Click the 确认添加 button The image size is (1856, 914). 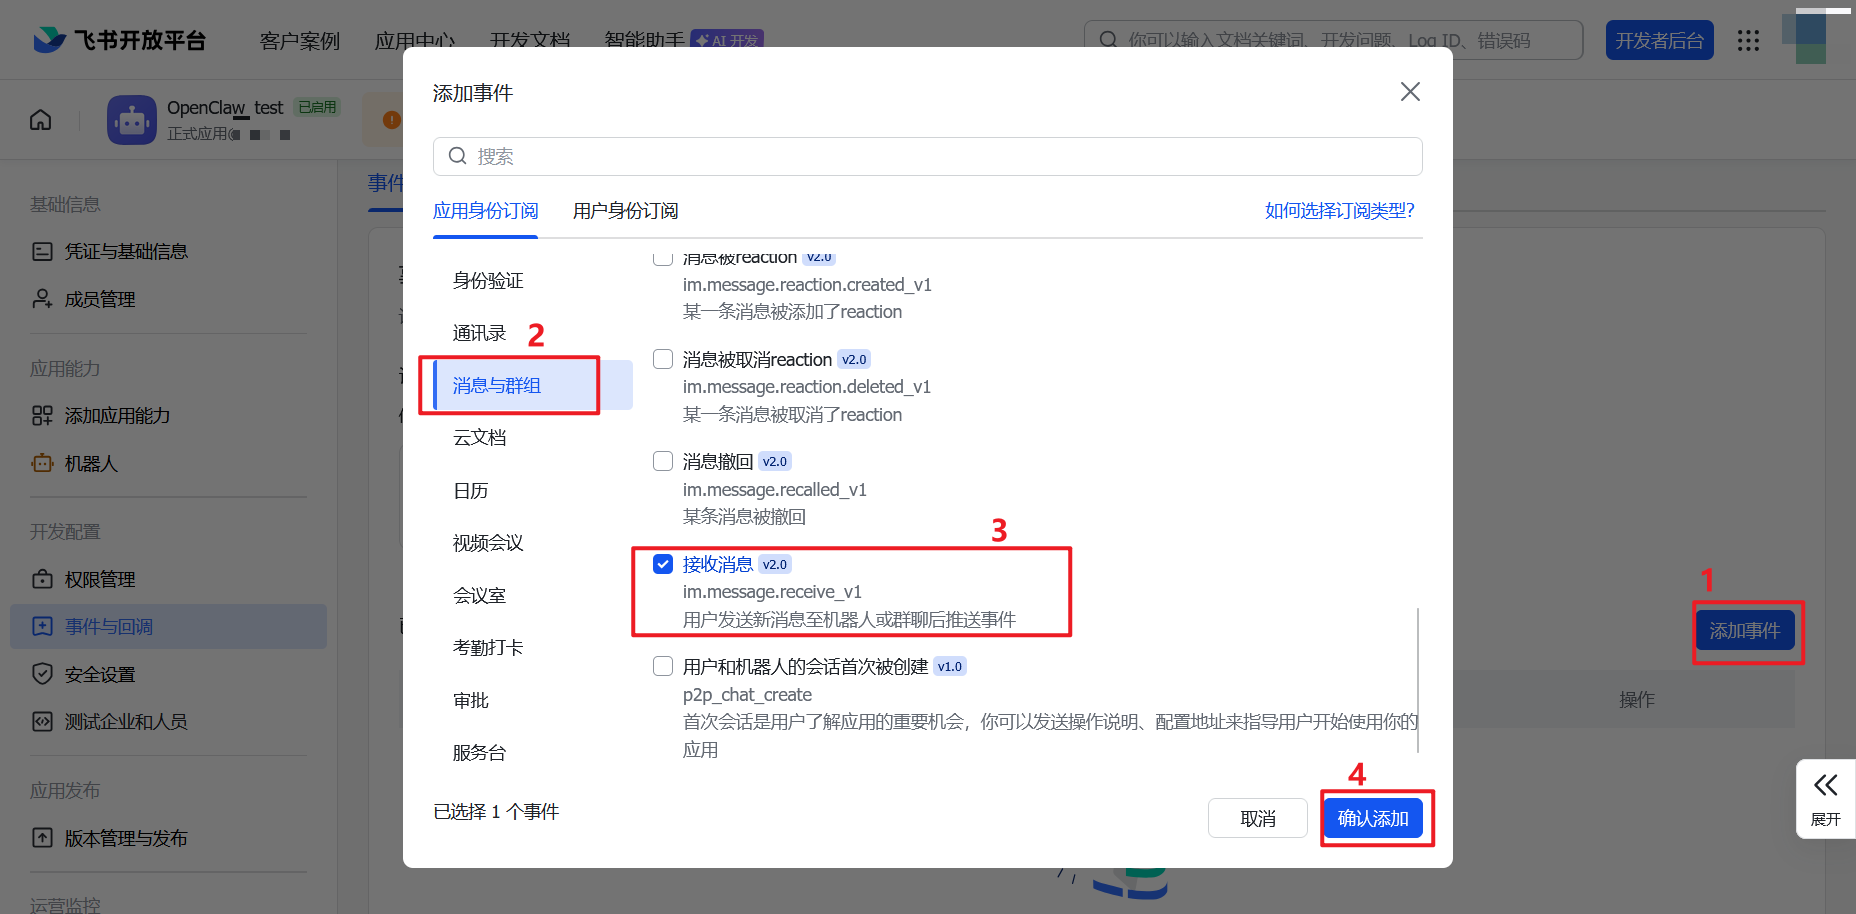1375,817
